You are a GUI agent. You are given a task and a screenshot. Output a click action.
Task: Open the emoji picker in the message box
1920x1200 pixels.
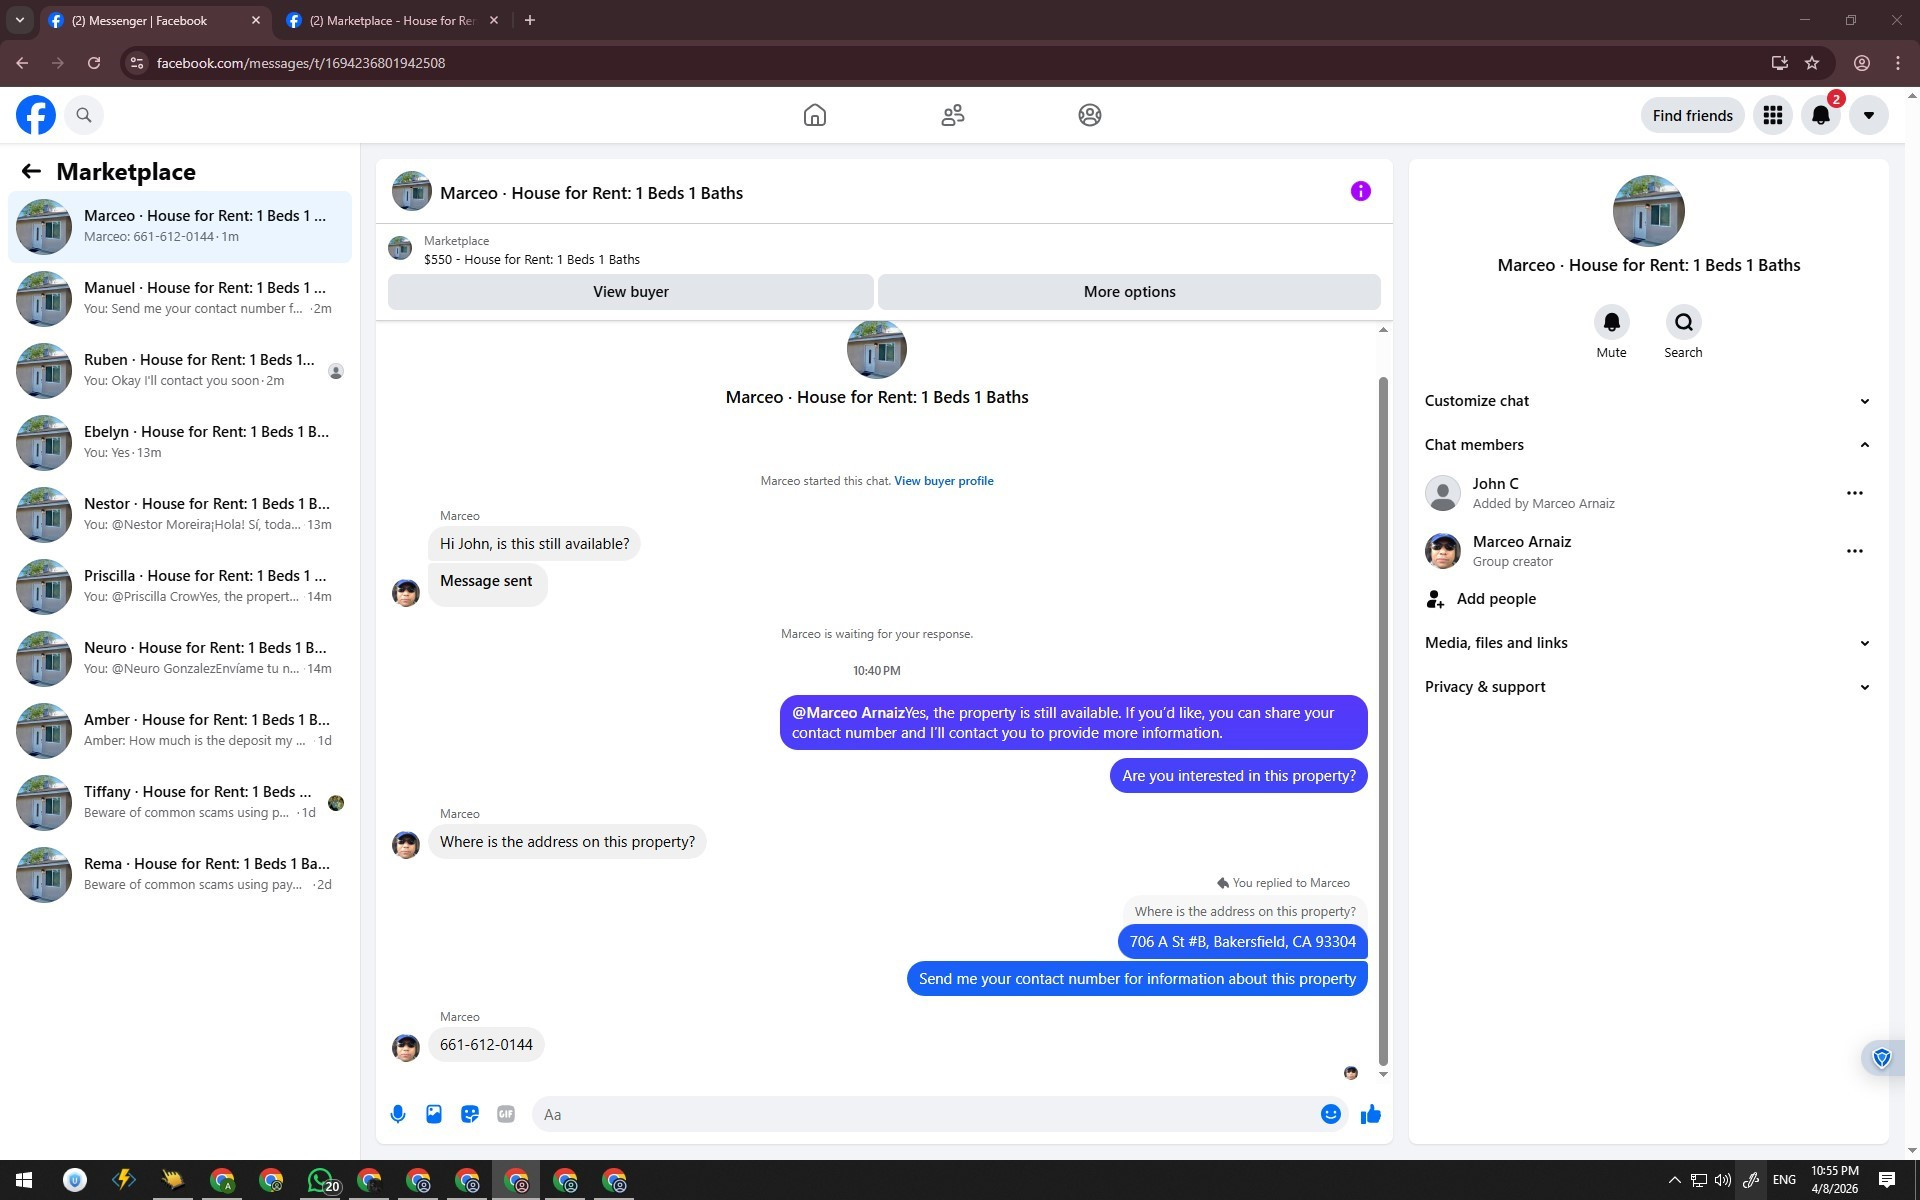1330,1114
